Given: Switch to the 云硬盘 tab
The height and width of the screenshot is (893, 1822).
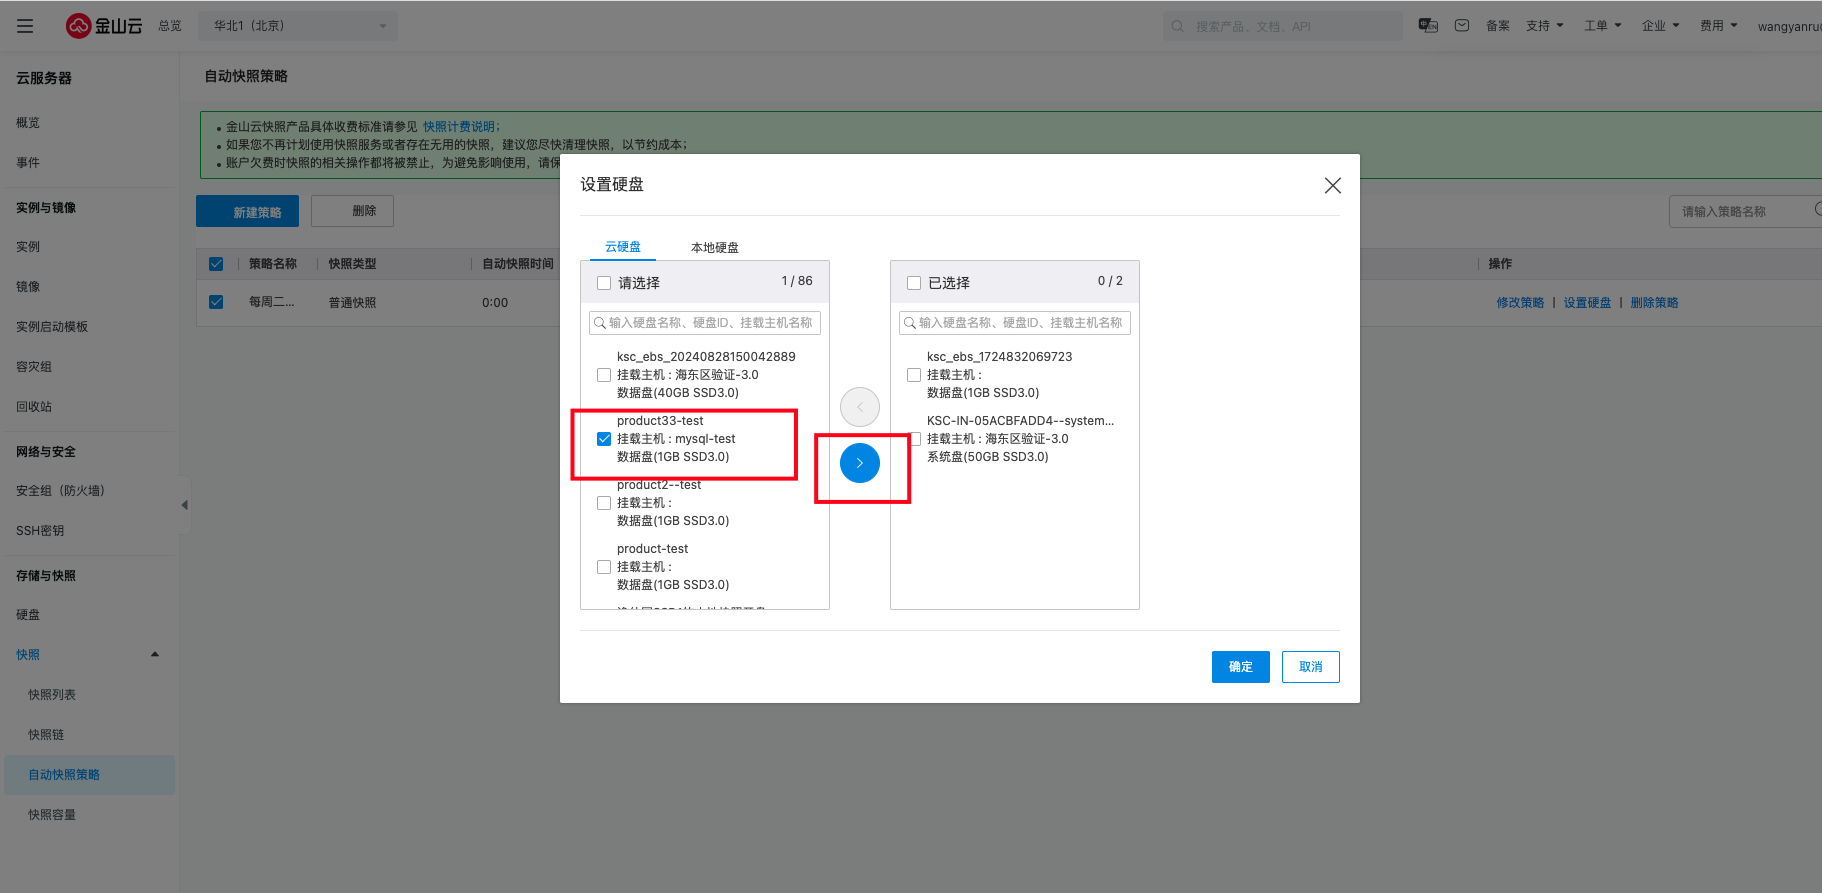Looking at the screenshot, I should (x=623, y=247).
